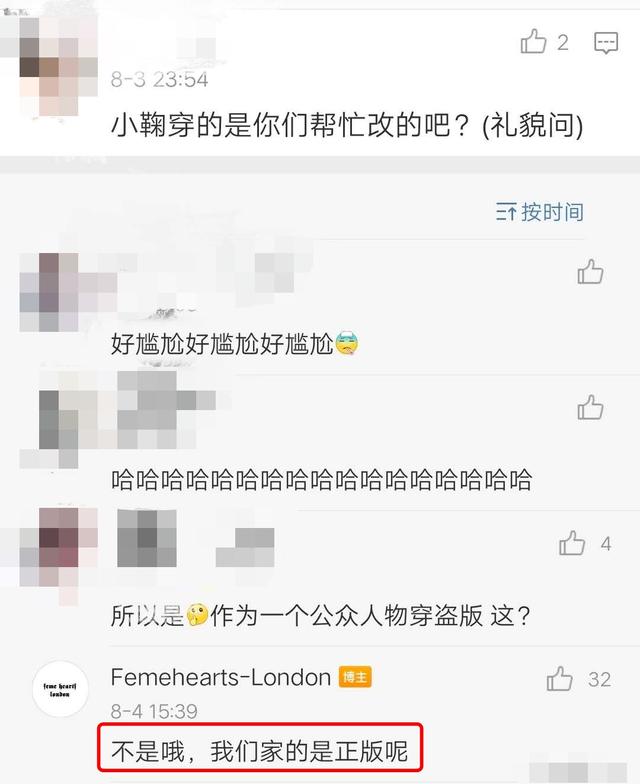Open the avatar of the 穿盗版 commenter
The height and width of the screenshot is (784, 640).
tap(59, 554)
